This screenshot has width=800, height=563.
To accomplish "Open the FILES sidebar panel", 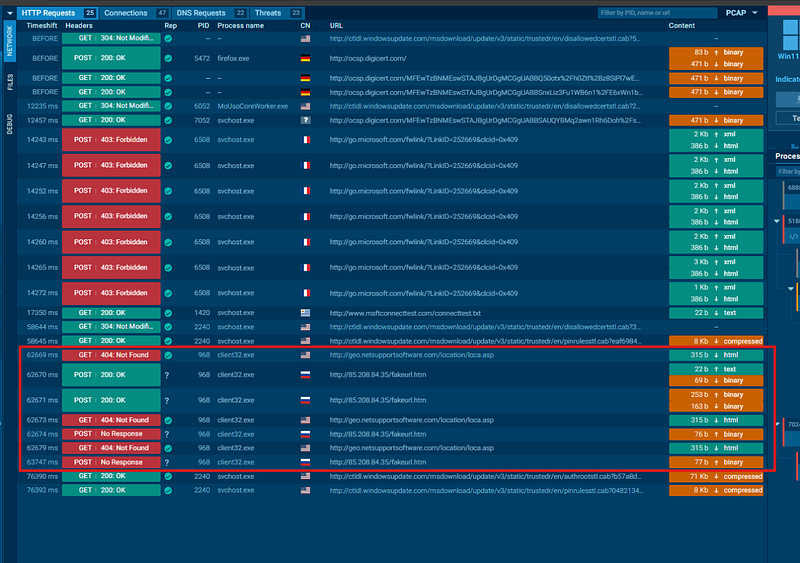I will [x=10, y=82].
